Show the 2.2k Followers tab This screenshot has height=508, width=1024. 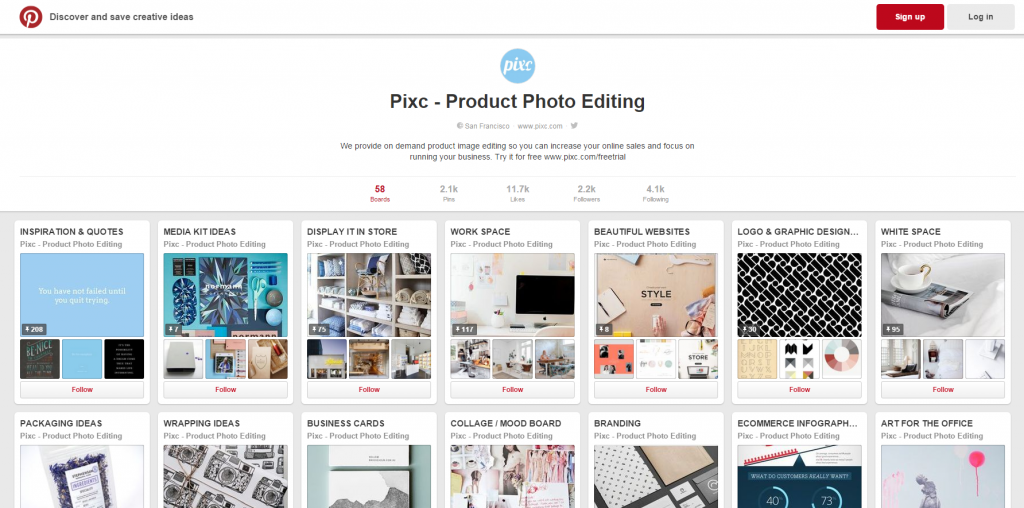click(586, 193)
